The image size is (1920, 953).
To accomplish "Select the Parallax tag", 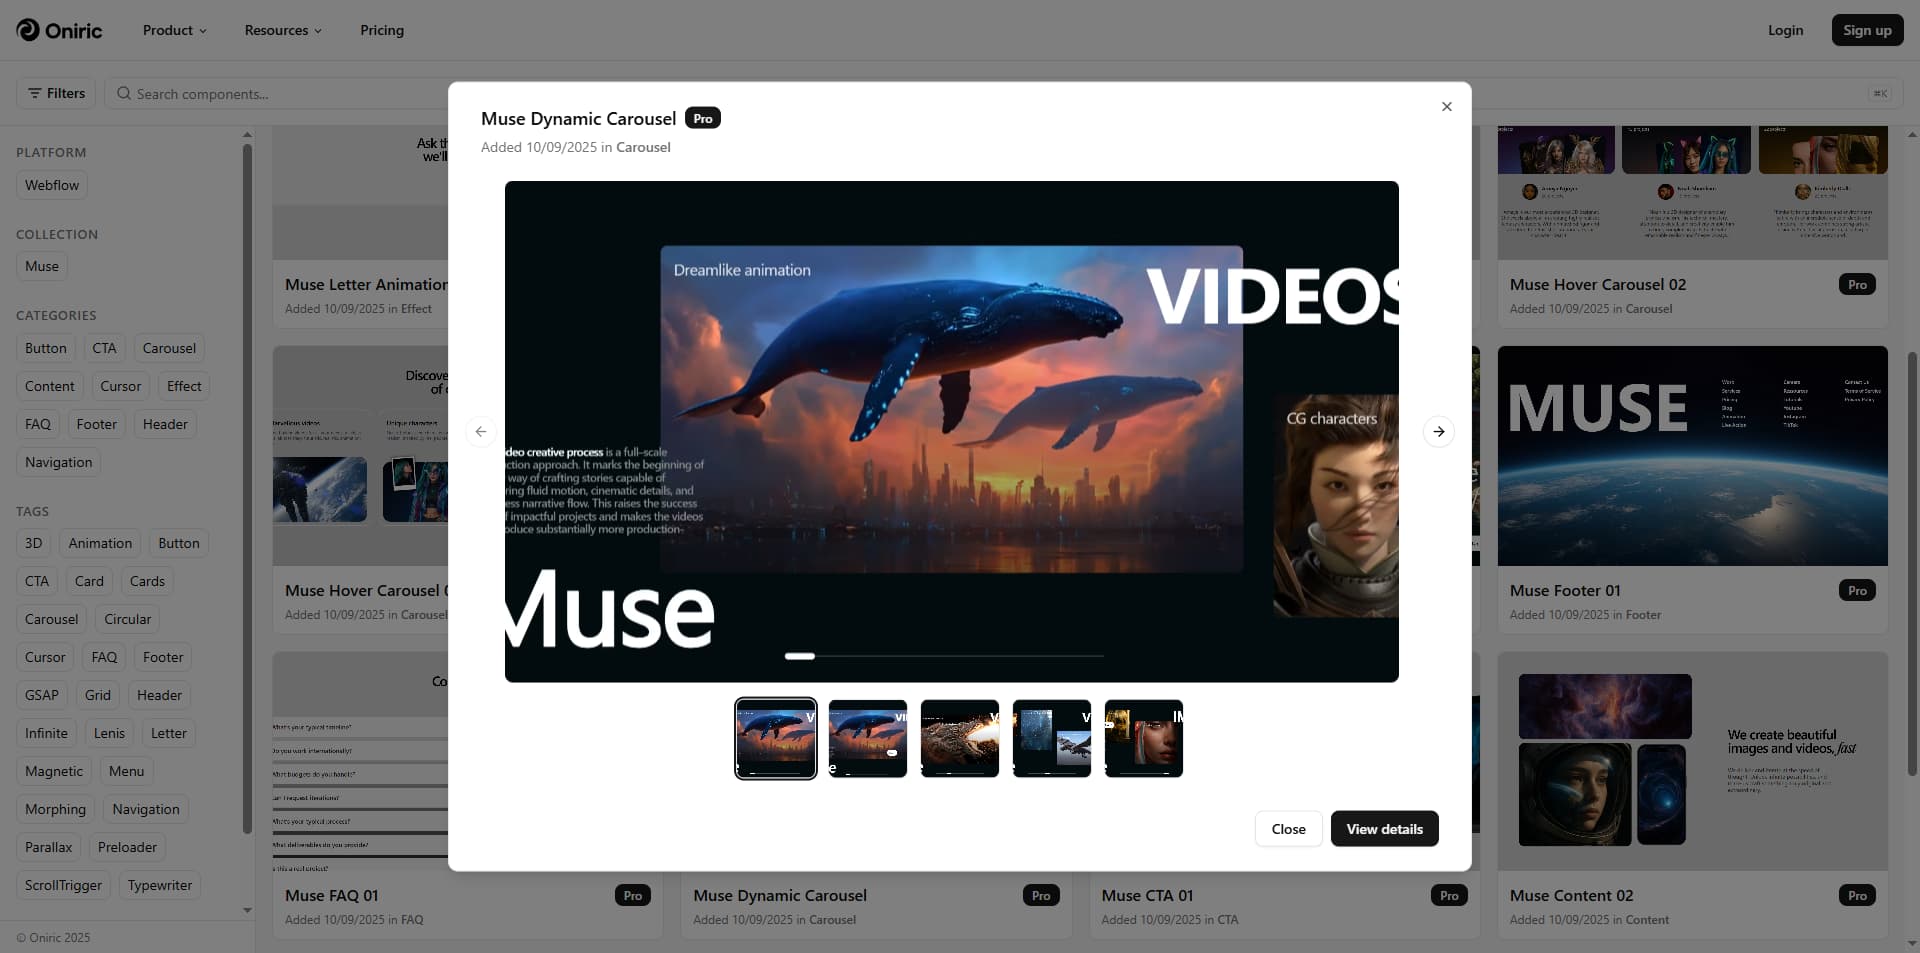I will (x=49, y=847).
